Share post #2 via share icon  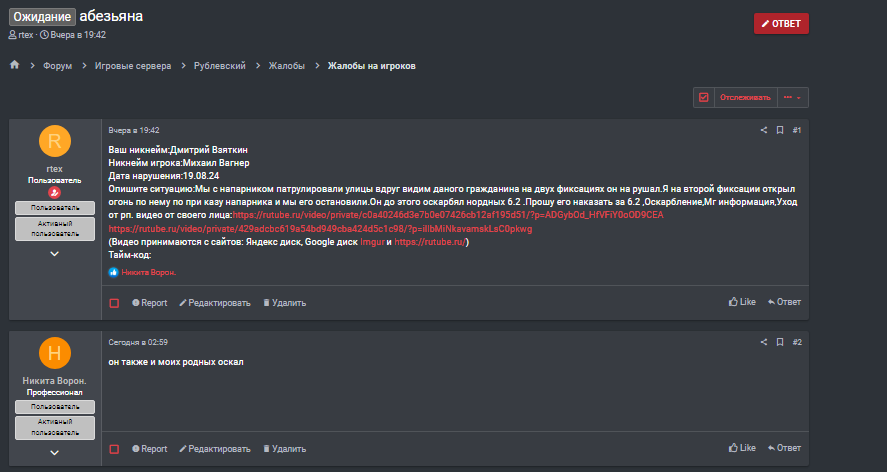pos(764,342)
